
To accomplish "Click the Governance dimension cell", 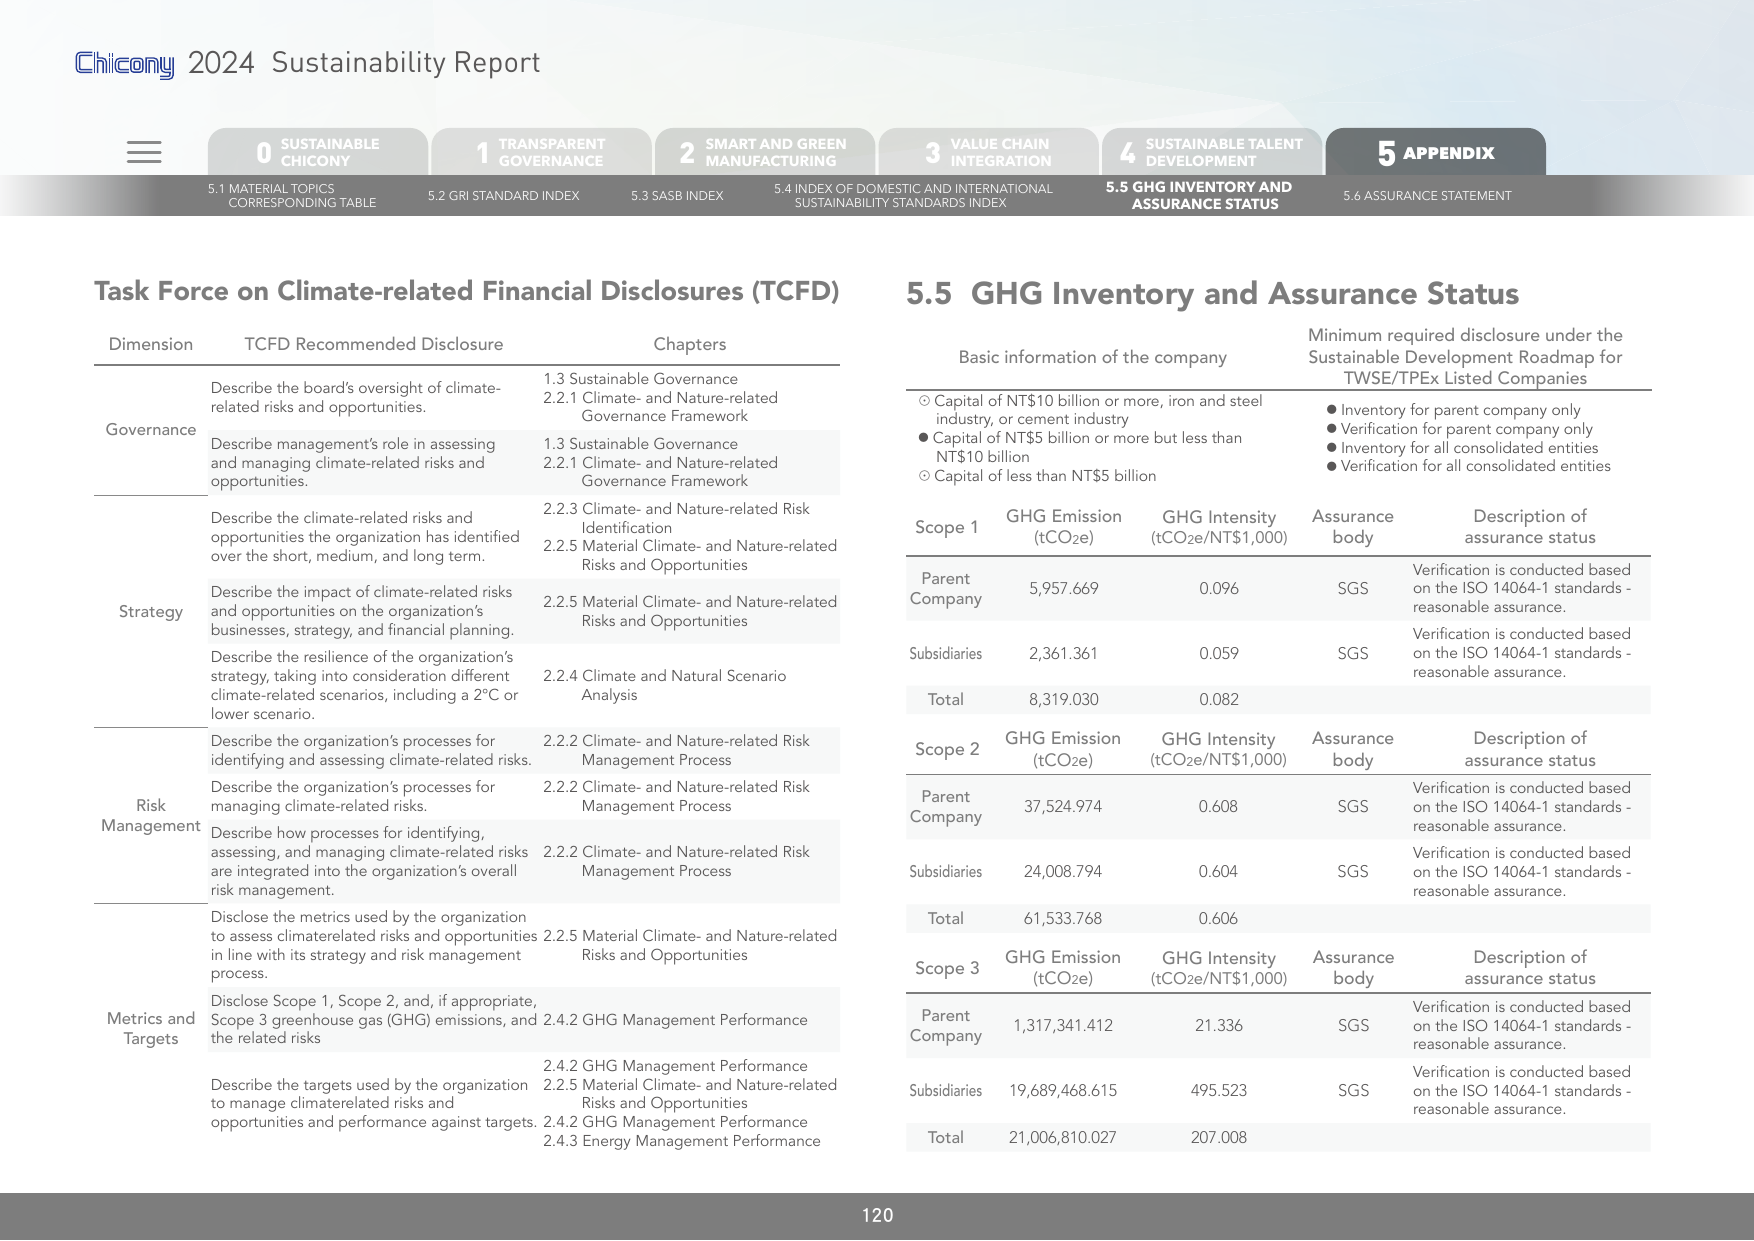I will pos(151,430).
